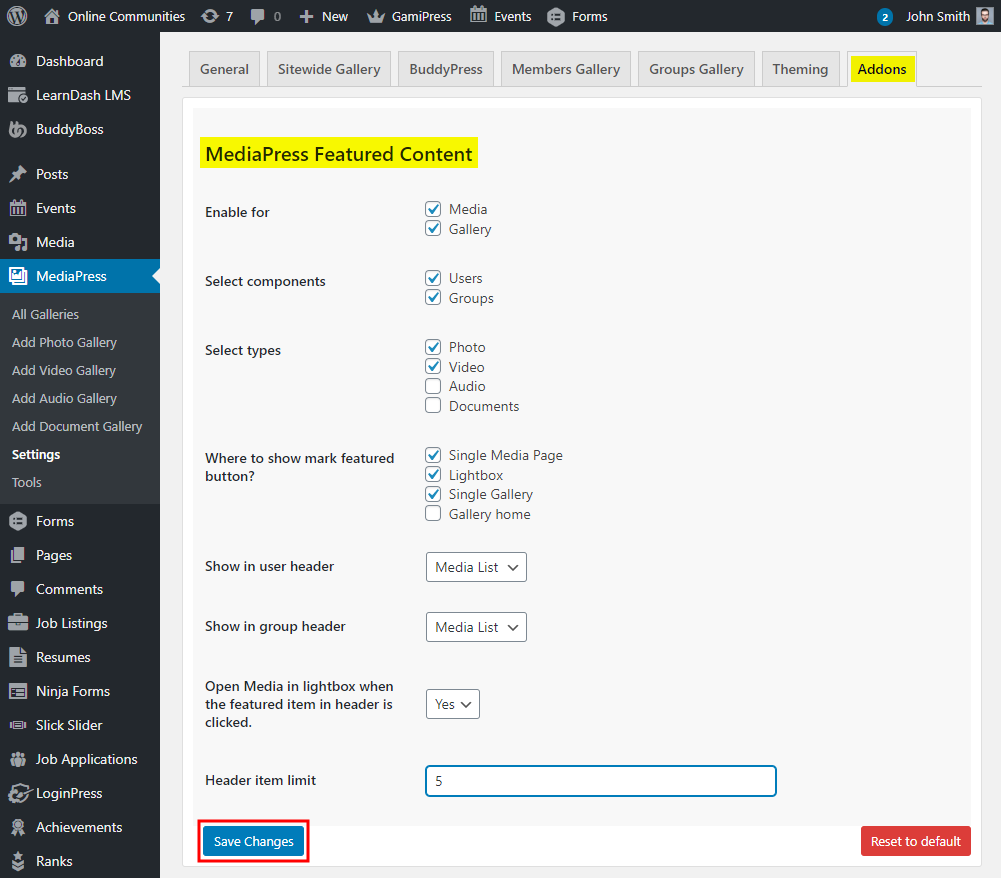Click the Header item limit input field
1001x878 pixels.
click(600, 781)
